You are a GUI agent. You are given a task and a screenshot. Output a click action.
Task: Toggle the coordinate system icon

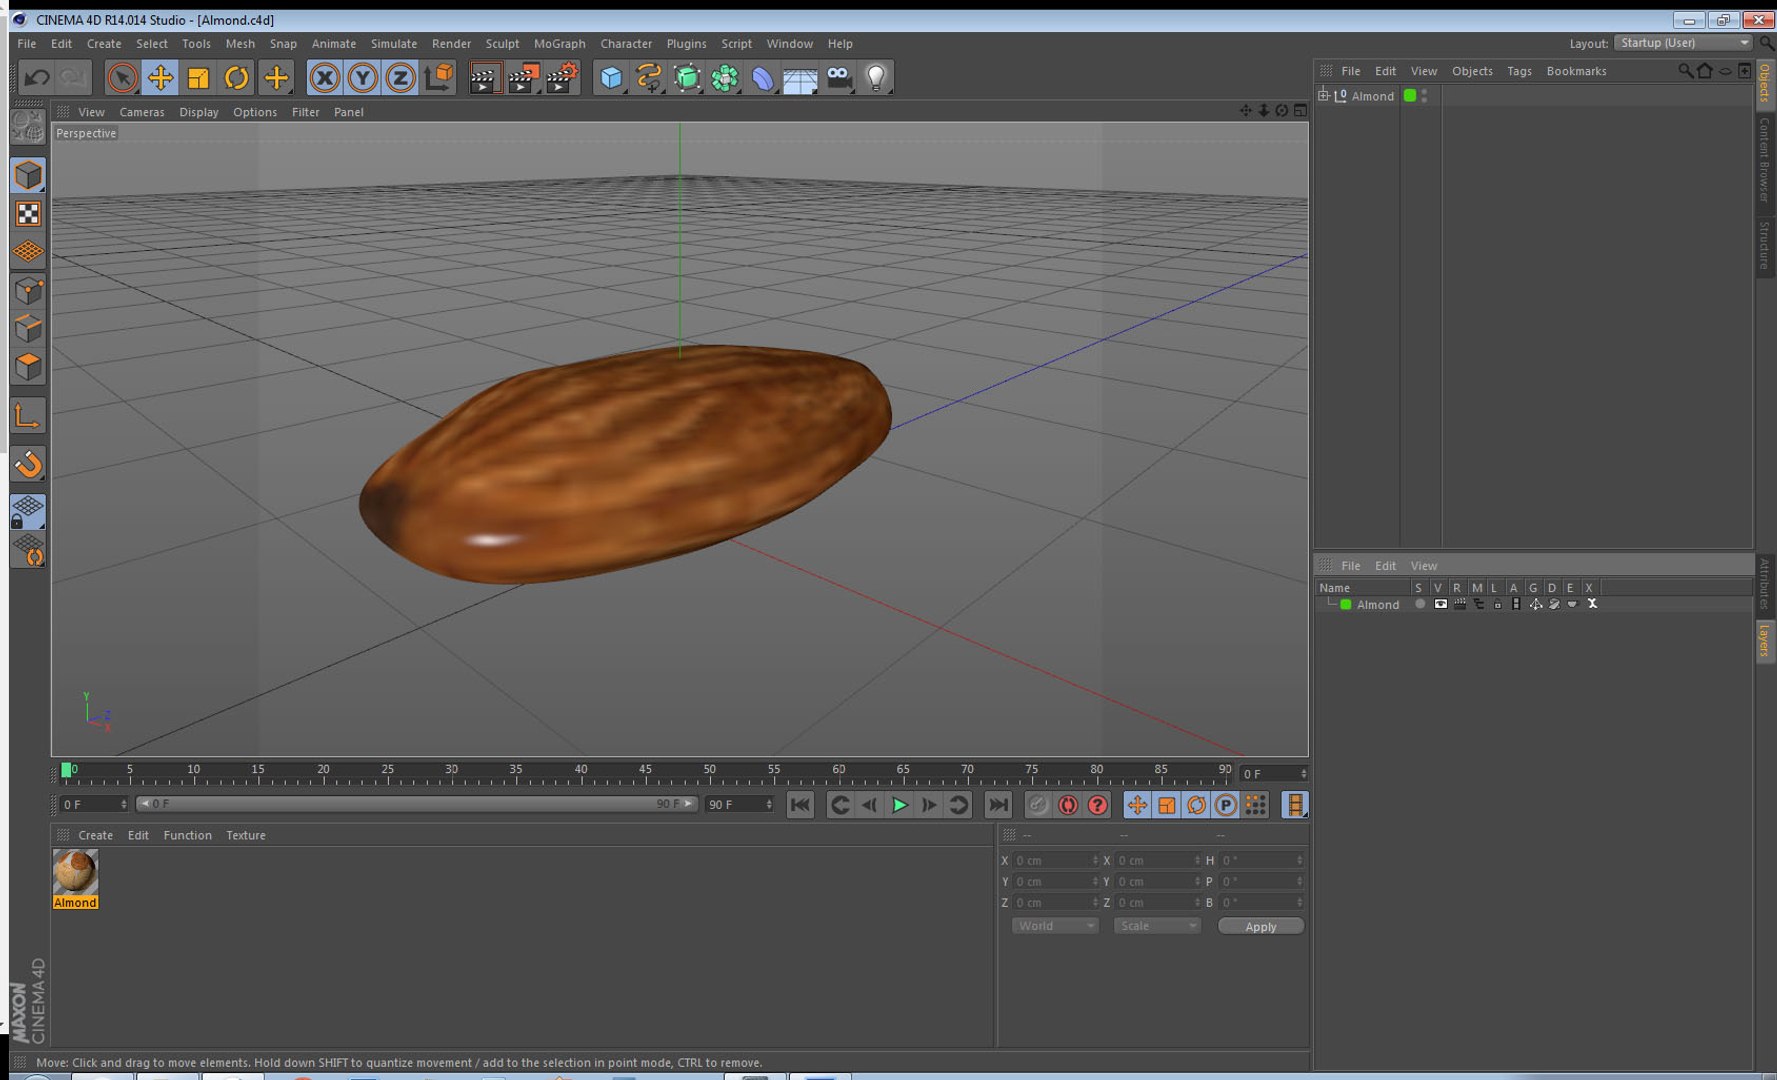(x=438, y=77)
